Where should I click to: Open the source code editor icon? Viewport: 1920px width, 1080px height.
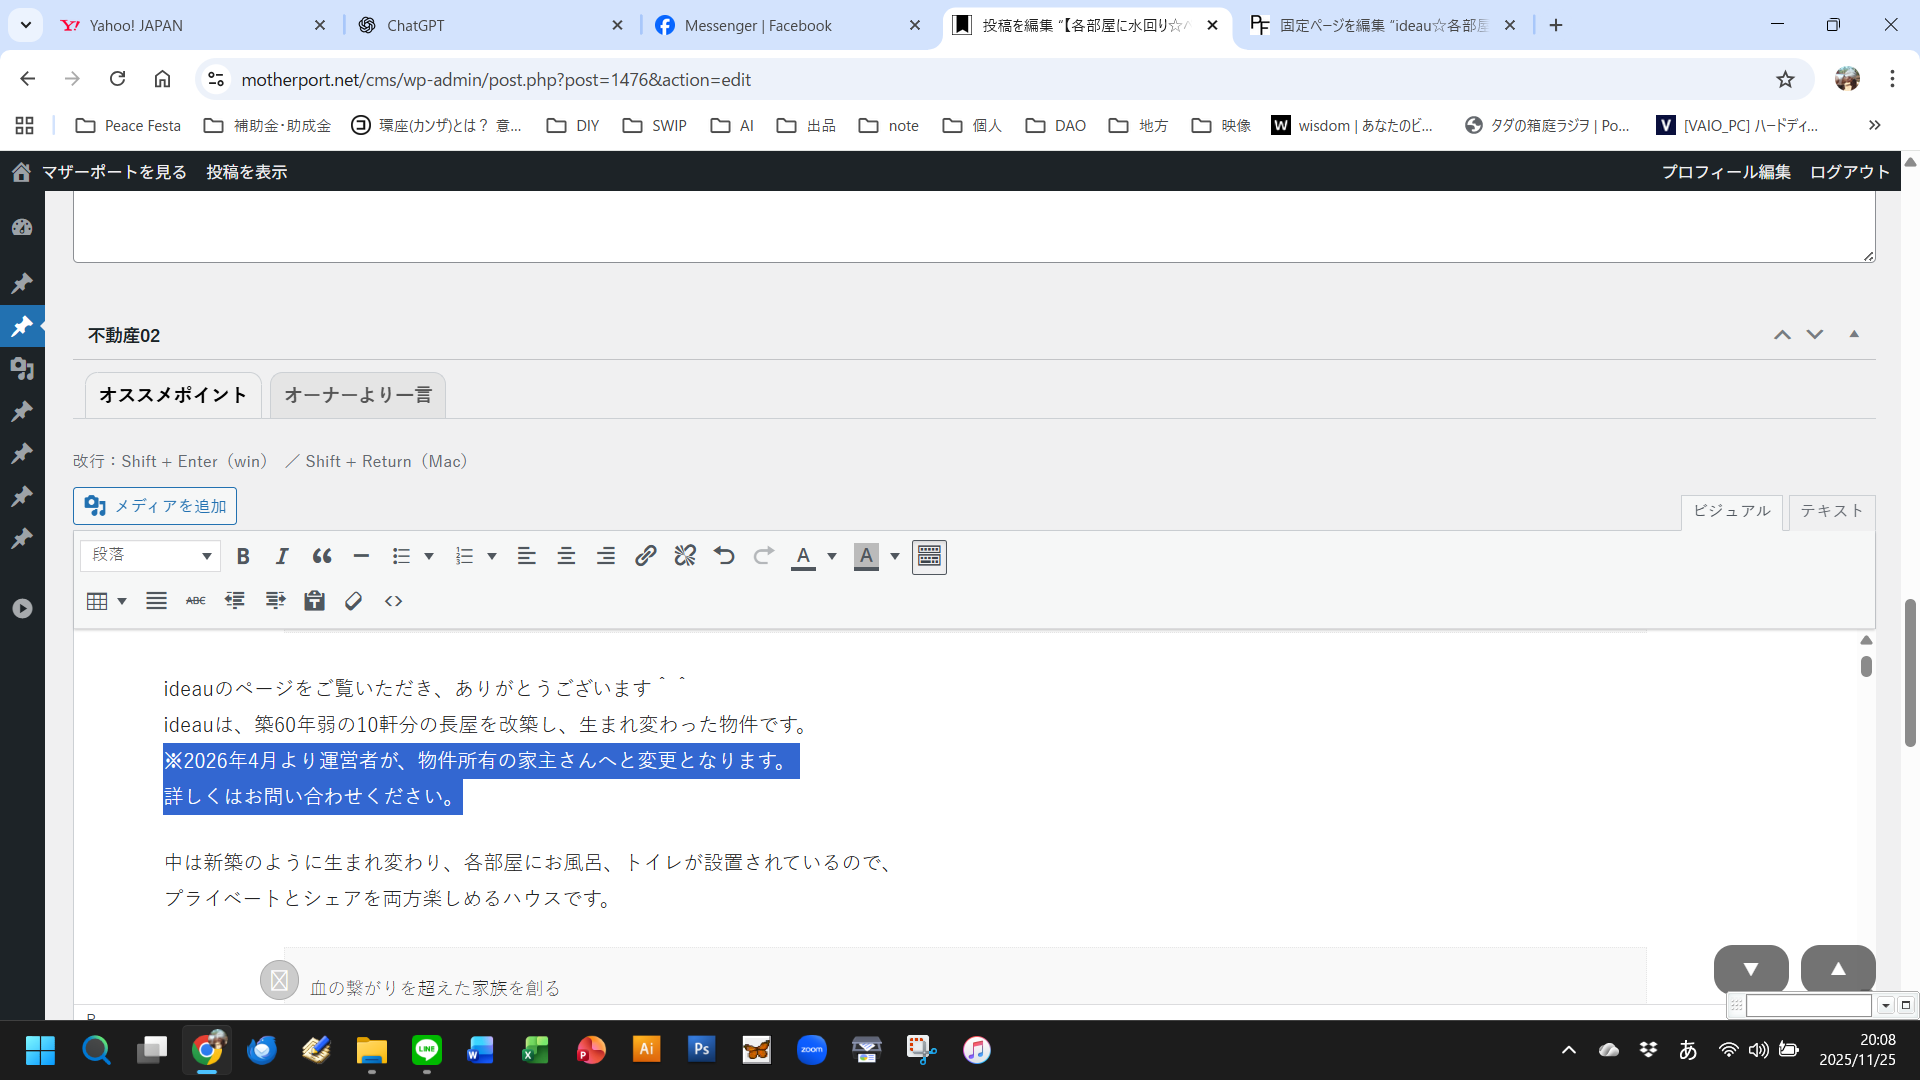pos(393,601)
